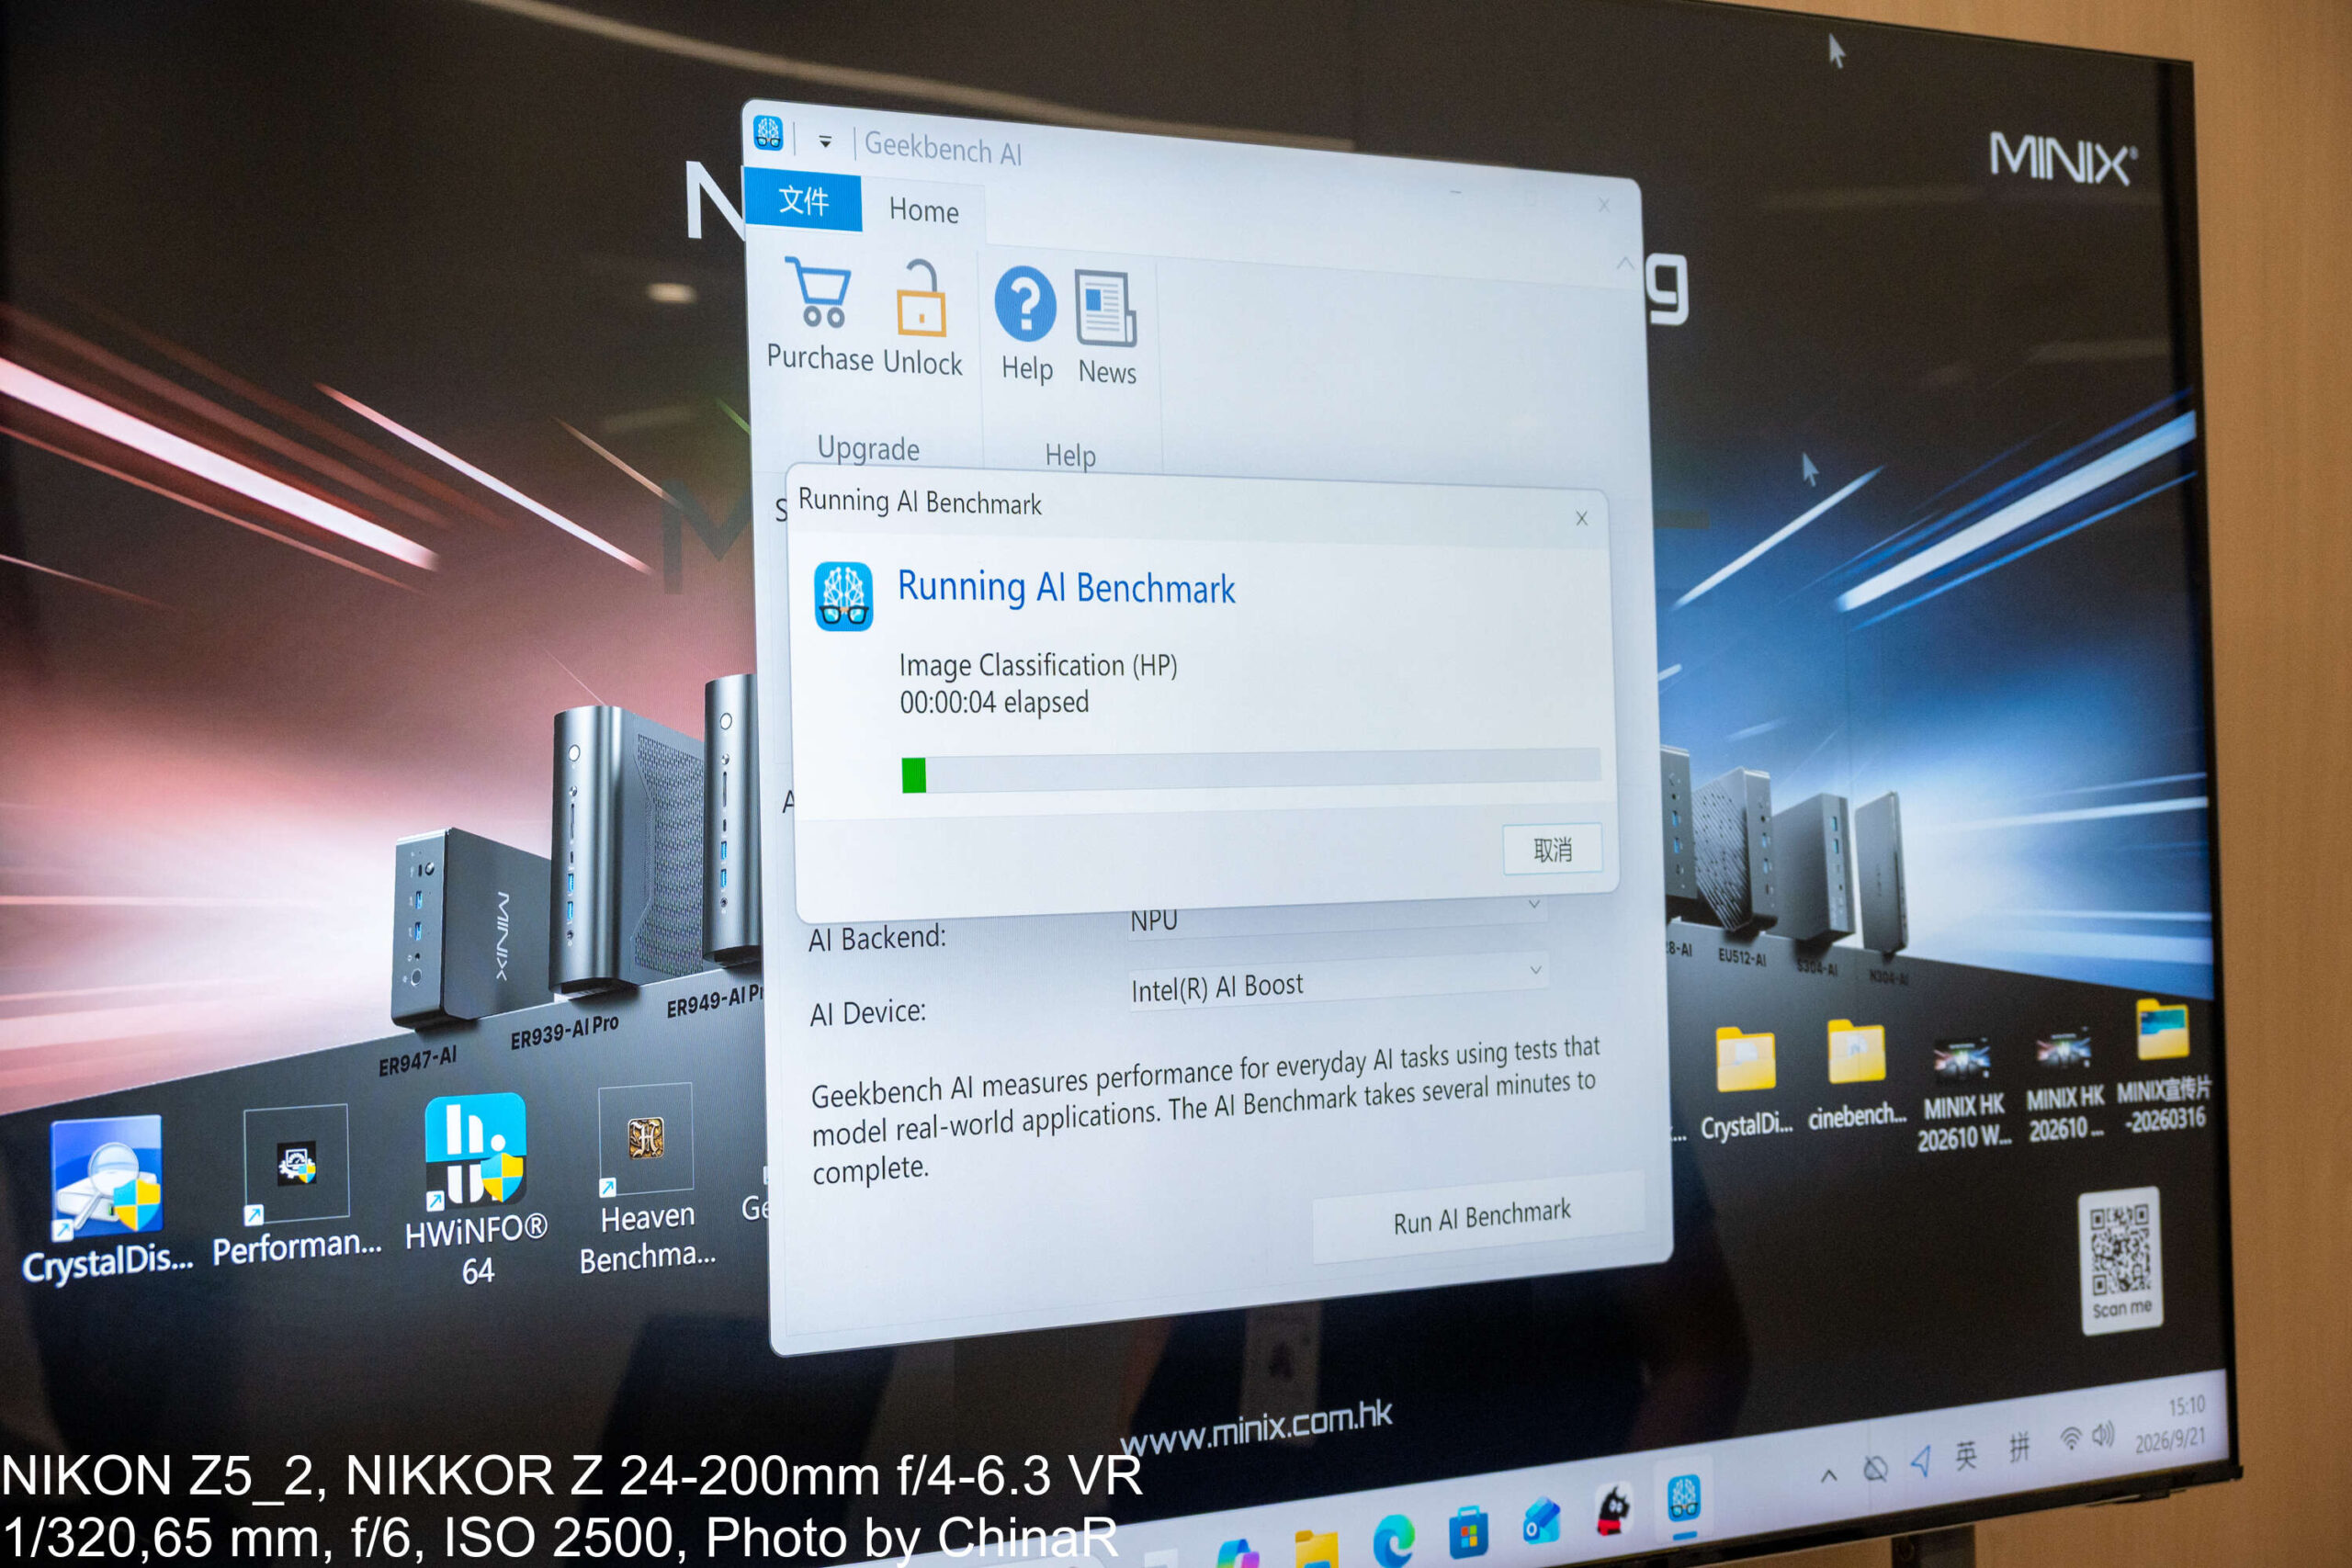Toggle the 英 input language indicator
The width and height of the screenshot is (2352, 1568).
tap(1966, 1456)
